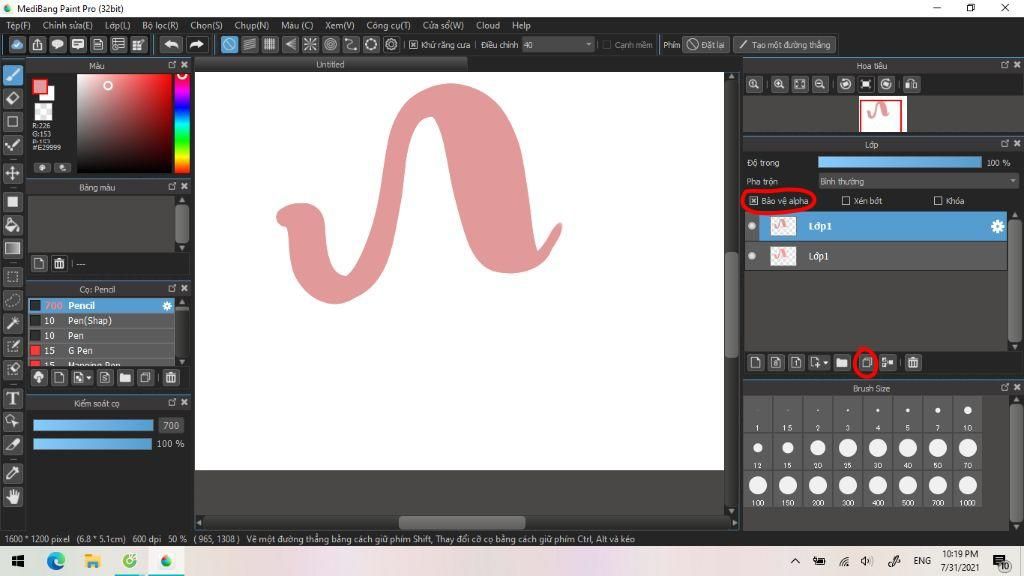The height and width of the screenshot is (576, 1024).
Task: Click the Redo arrow in toolbar
Action: coord(196,44)
